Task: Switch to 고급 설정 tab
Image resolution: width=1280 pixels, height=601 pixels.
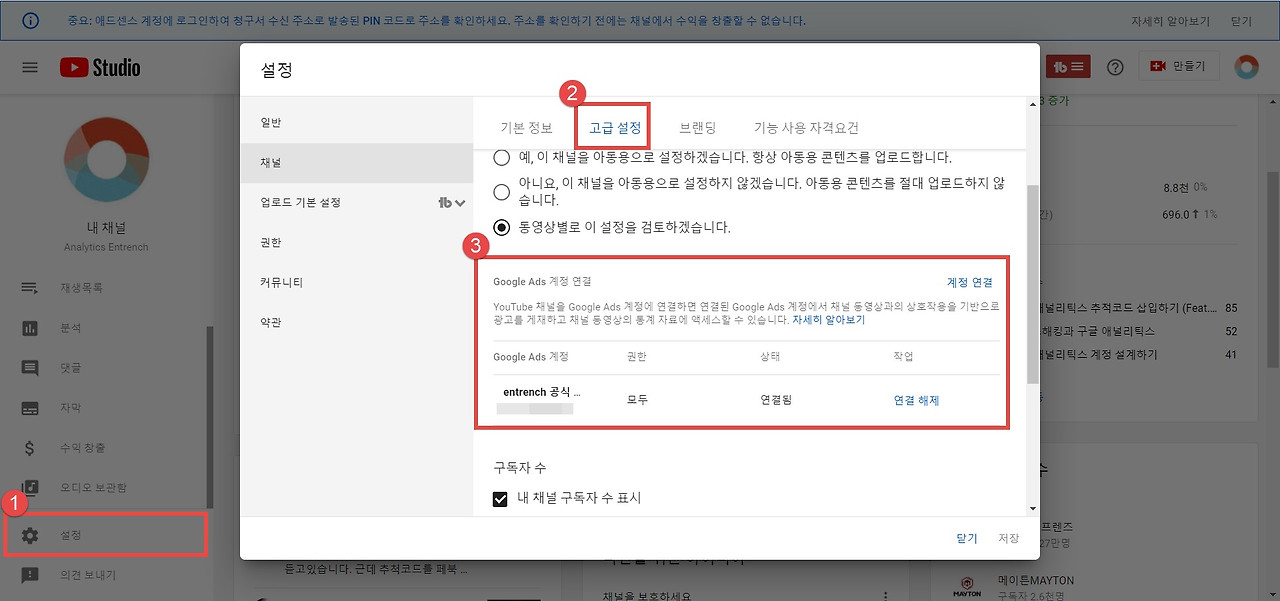Action: (614, 128)
